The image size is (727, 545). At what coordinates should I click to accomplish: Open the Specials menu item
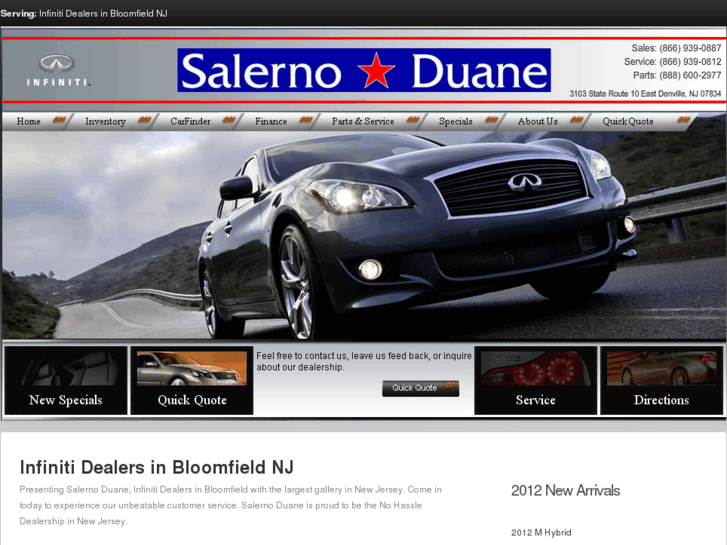455,121
